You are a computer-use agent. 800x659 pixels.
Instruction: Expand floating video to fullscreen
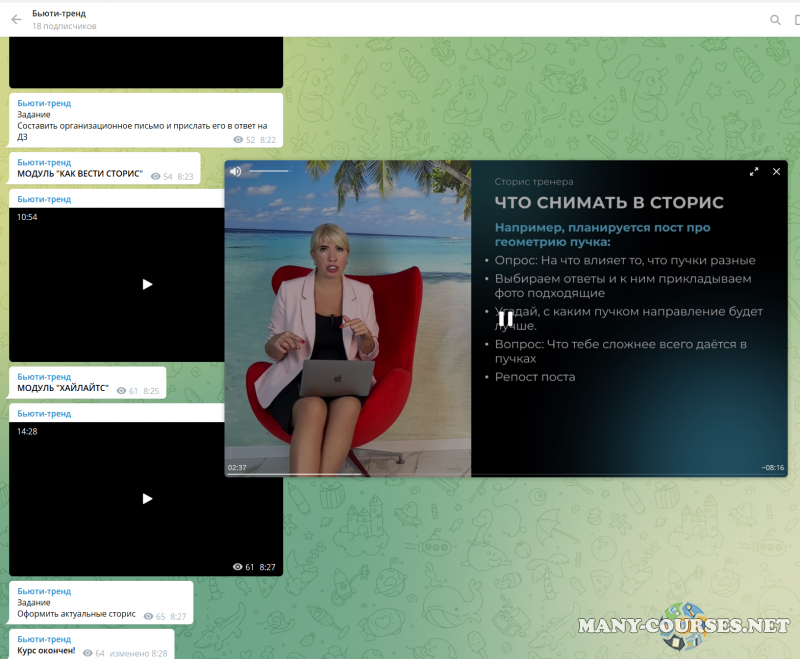pyautogui.click(x=754, y=172)
